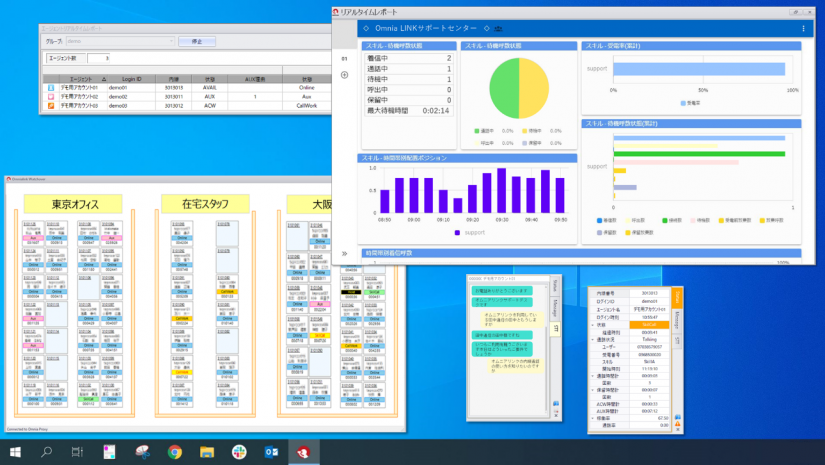Click the demo01 agent Online status icon
The image size is (825, 465).
[x=51, y=87]
